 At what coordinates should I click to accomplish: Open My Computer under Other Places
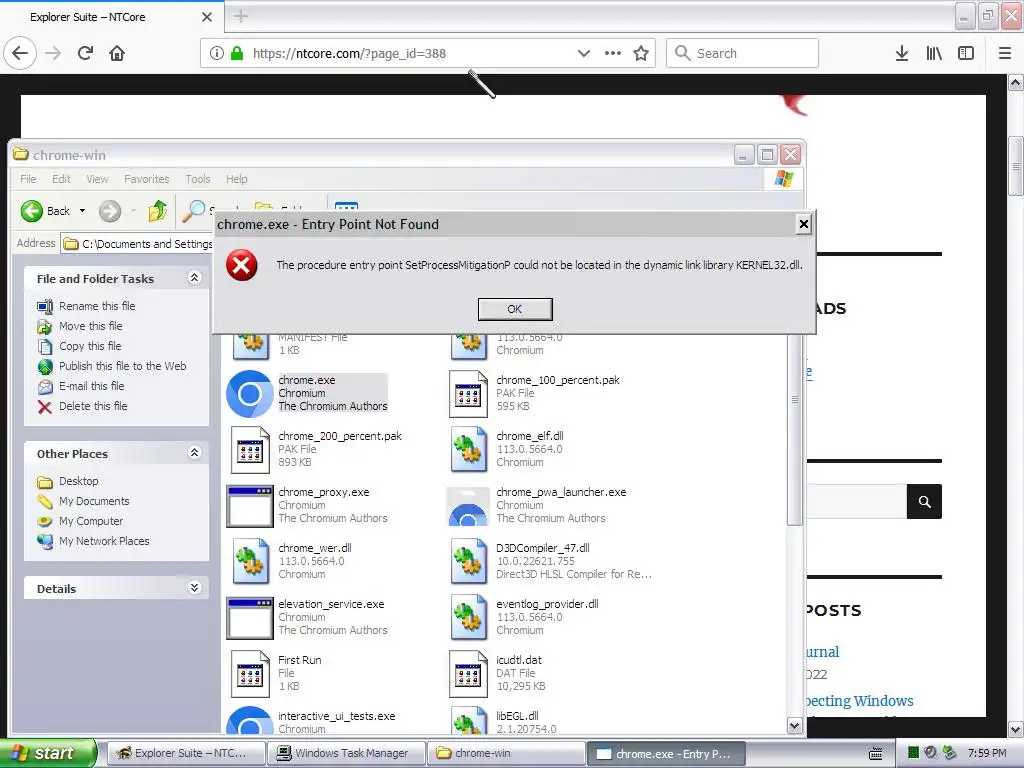point(91,521)
